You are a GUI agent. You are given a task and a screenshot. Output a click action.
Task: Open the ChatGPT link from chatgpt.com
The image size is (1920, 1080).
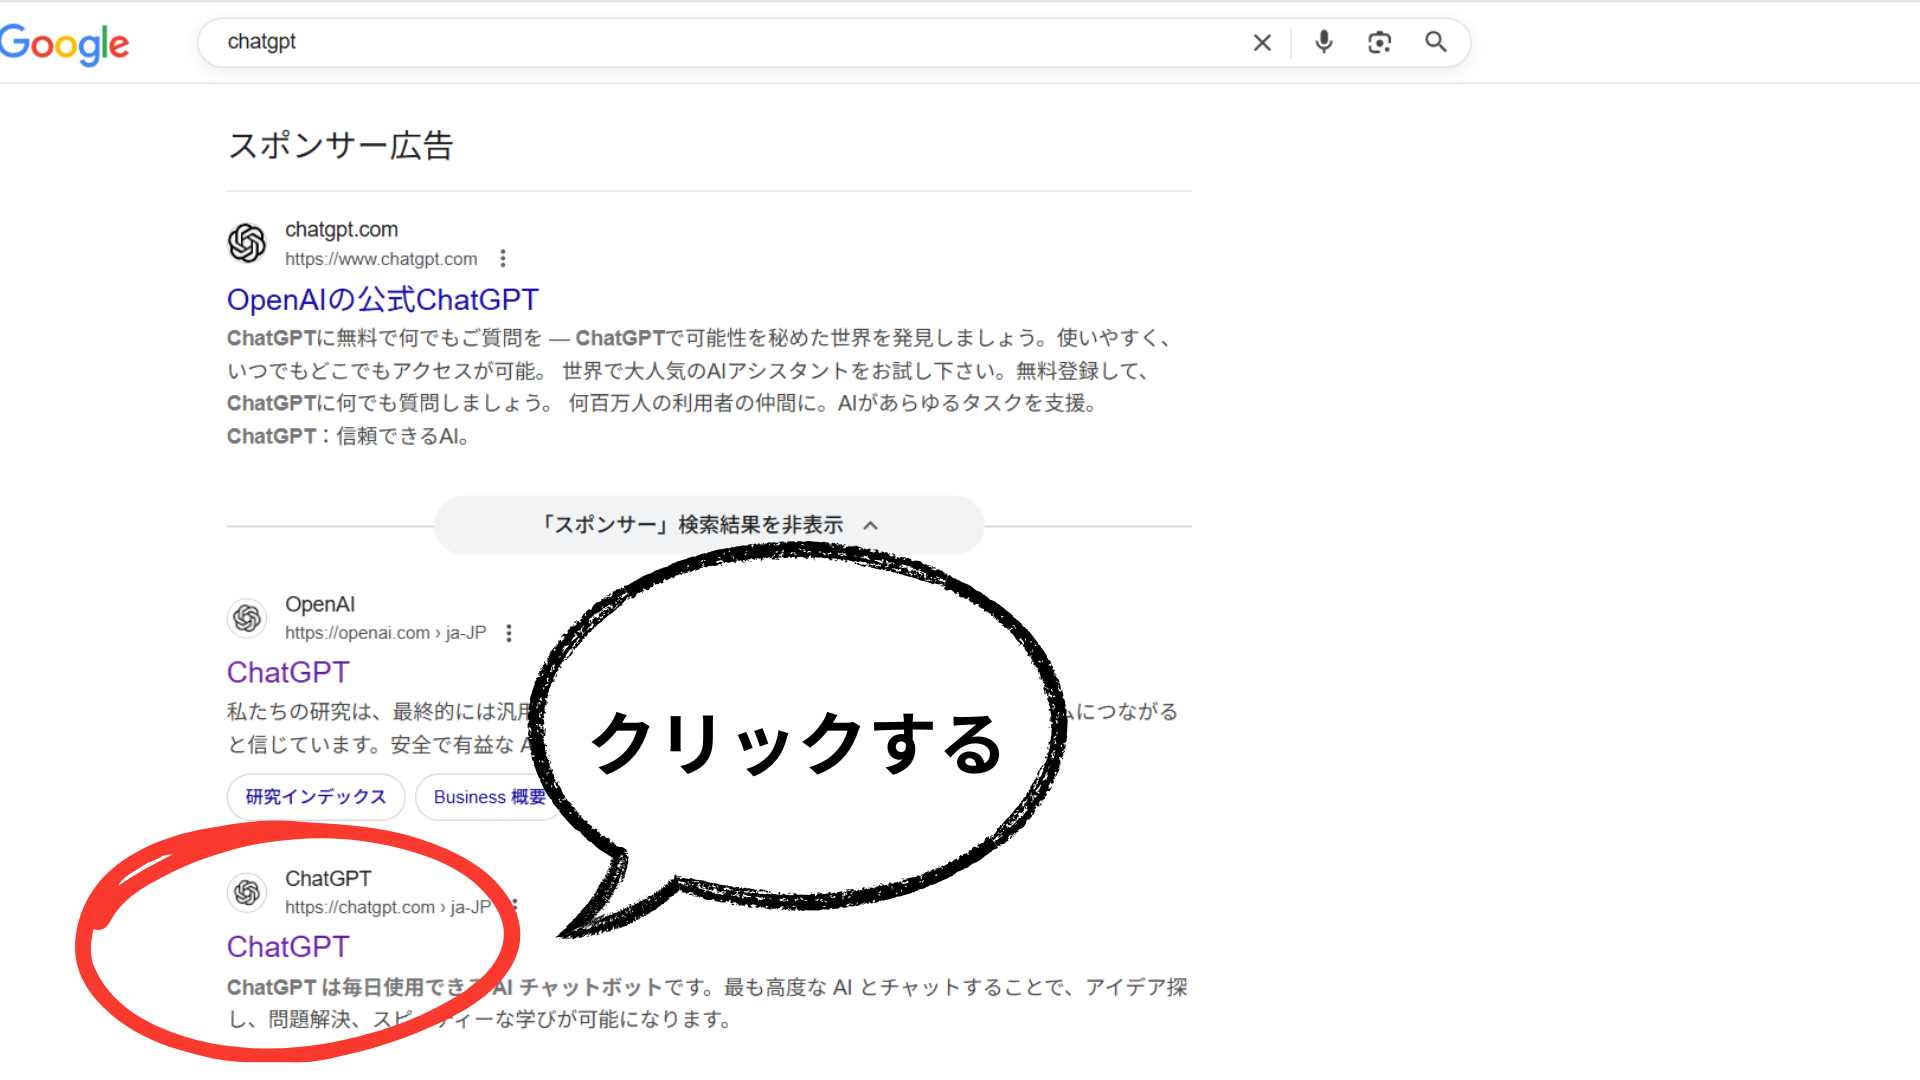pos(288,947)
